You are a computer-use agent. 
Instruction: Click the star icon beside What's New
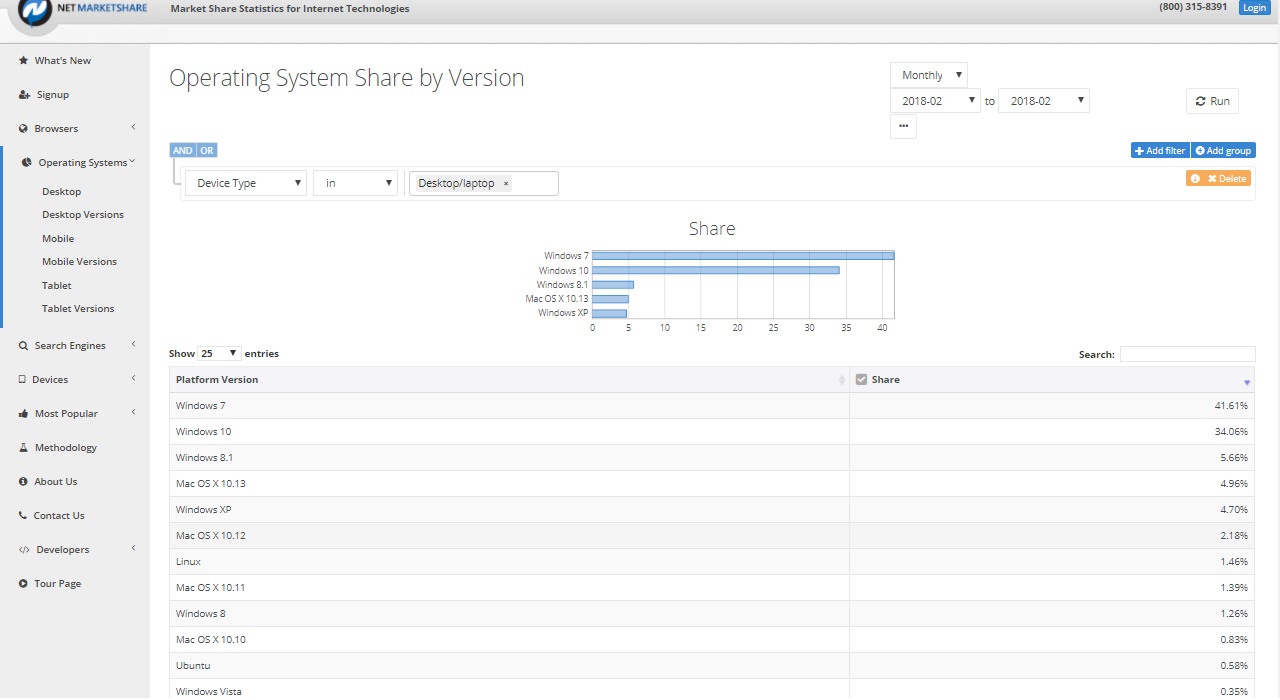23,61
